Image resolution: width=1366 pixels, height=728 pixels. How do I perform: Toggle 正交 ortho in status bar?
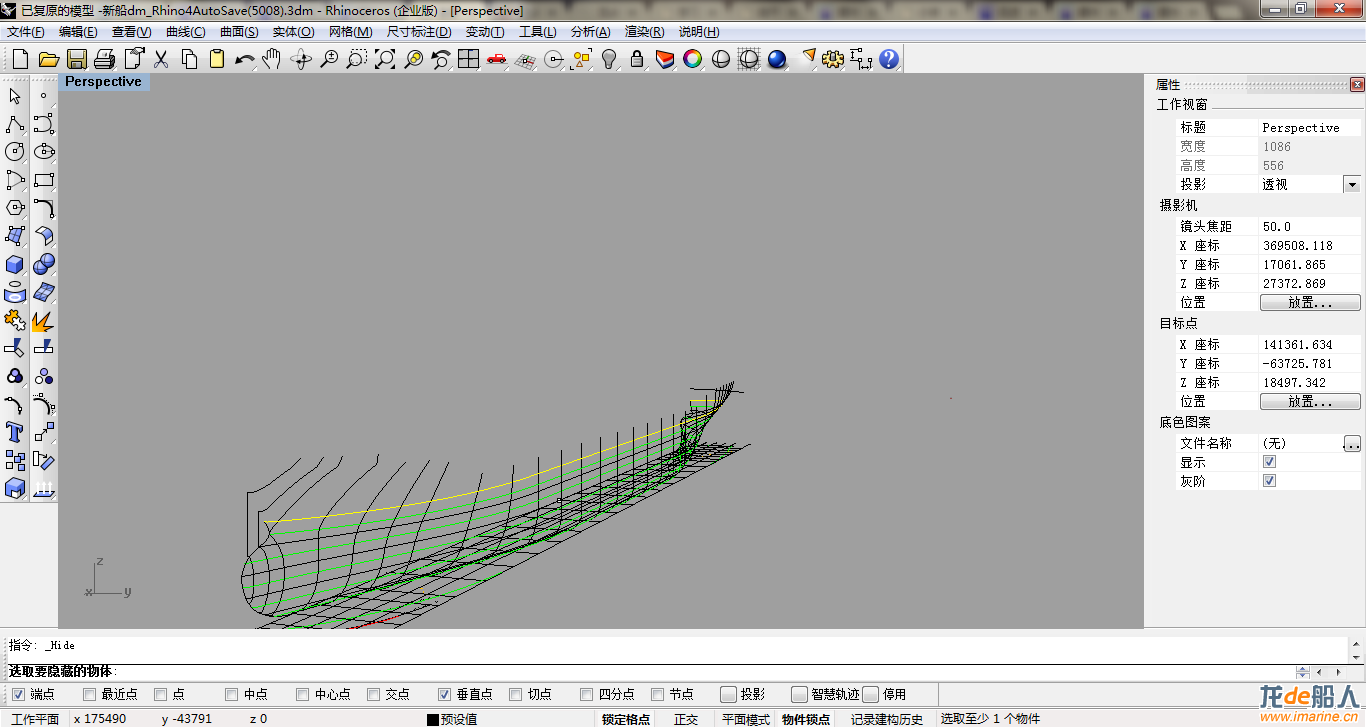pyautogui.click(x=686, y=719)
